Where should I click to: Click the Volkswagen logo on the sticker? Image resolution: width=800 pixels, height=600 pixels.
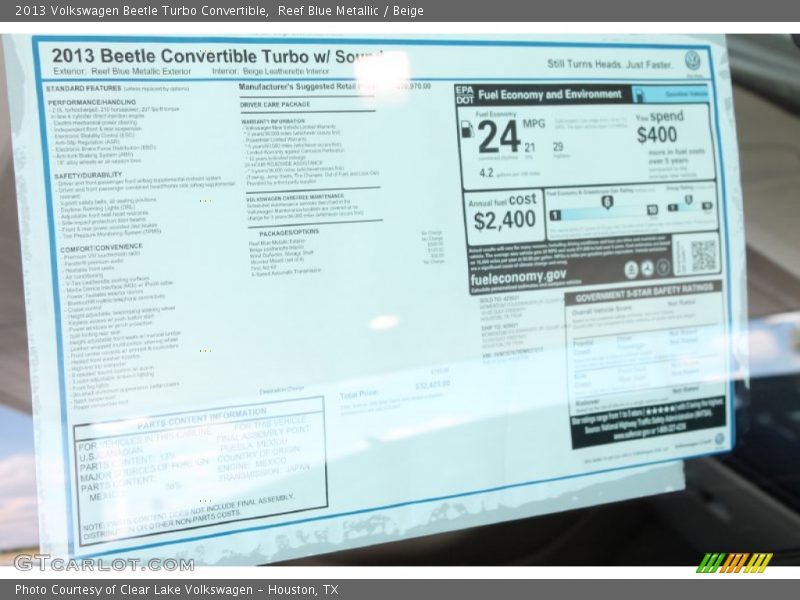pyautogui.click(x=692, y=61)
